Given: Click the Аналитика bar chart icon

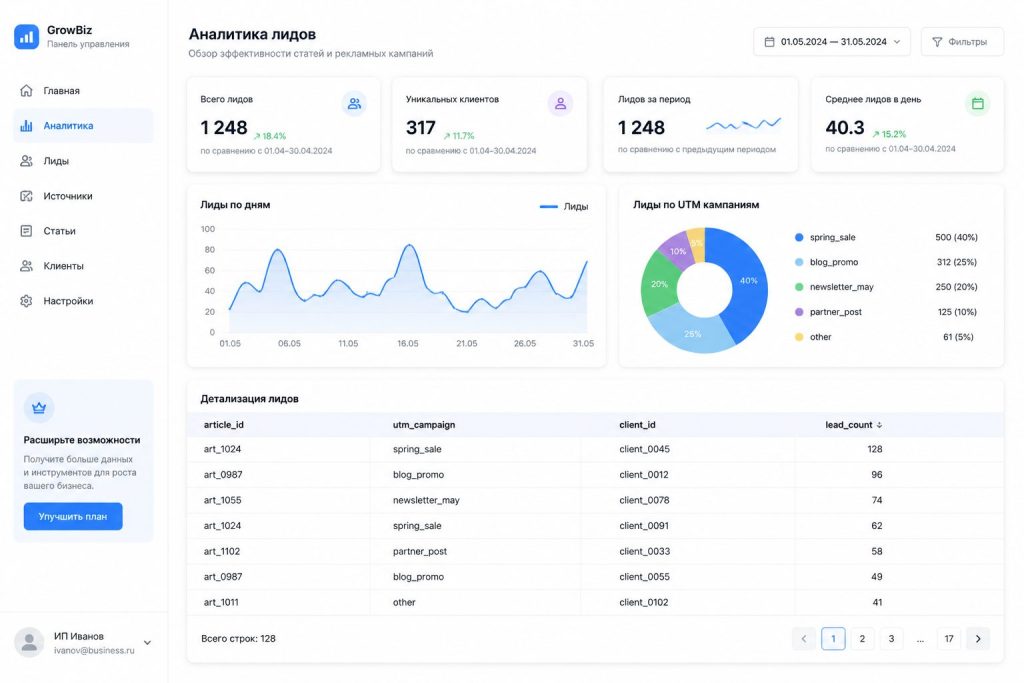Looking at the screenshot, I should coord(26,125).
